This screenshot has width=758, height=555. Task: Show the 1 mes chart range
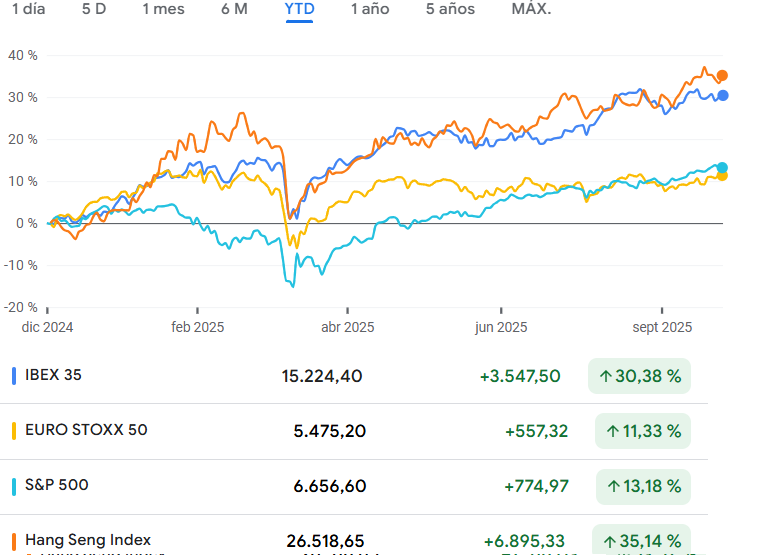click(163, 9)
